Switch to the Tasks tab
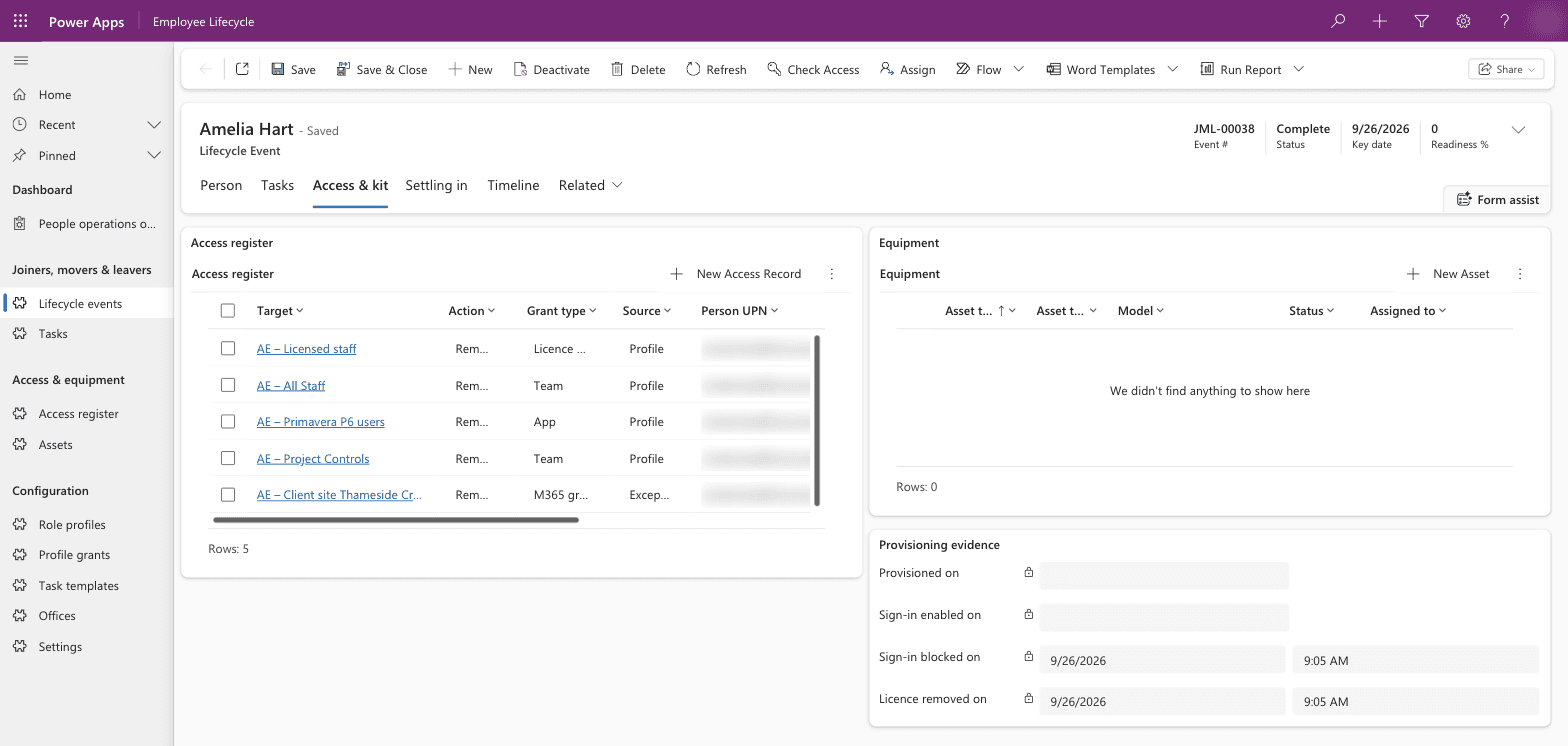The height and width of the screenshot is (746, 1568). pyautogui.click(x=277, y=185)
